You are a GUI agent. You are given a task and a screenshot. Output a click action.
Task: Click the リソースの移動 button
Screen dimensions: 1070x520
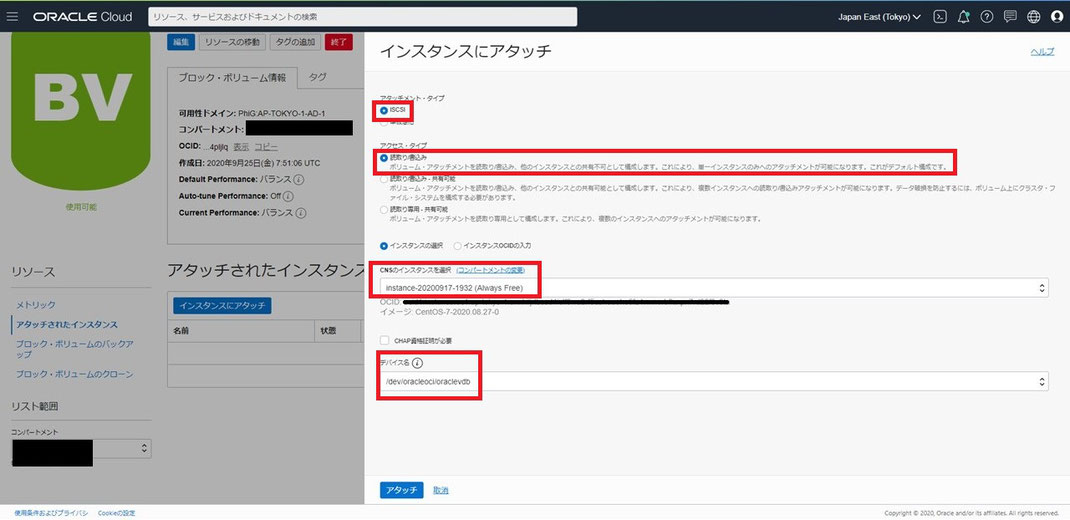tap(233, 42)
